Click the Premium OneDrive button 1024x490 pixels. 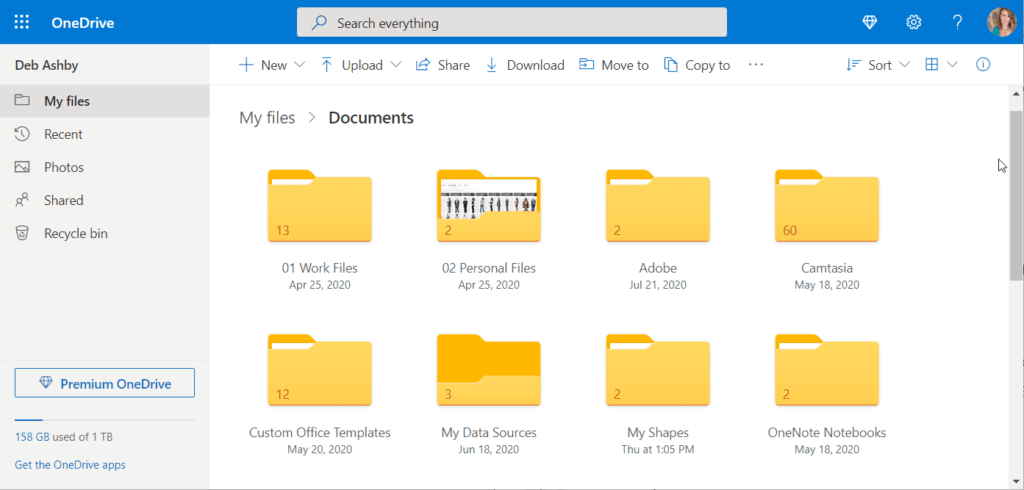(105, 383)
